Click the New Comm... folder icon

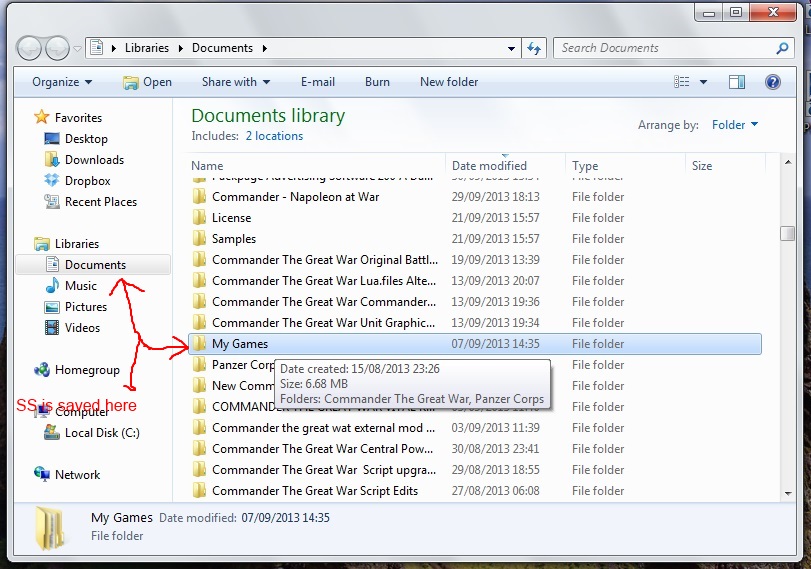click(x=199, y=386)
